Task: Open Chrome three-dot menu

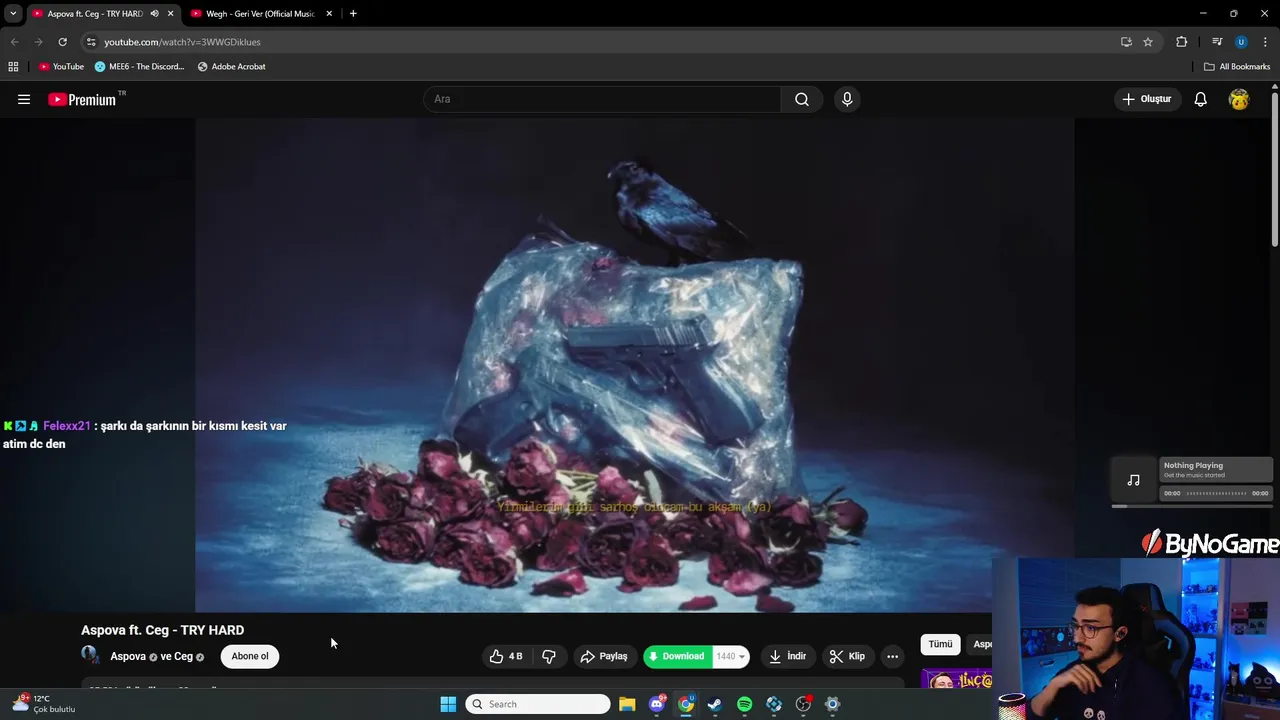Action: [x=1265, y=42]
